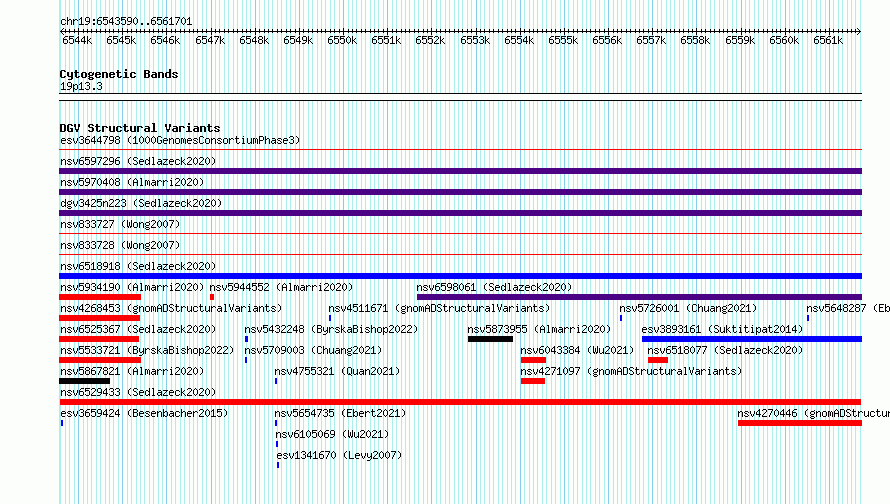Screen dimensions: 890x504
Task: Click the 19p13.3 band label
Action: (x=81, y=86)
